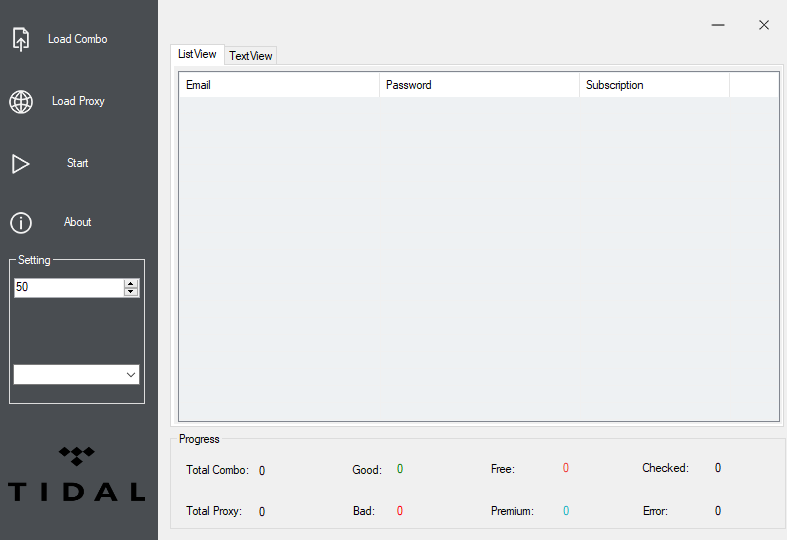Click the Progress group title
The image size is (787, 540).
click(x=199, y=439)
